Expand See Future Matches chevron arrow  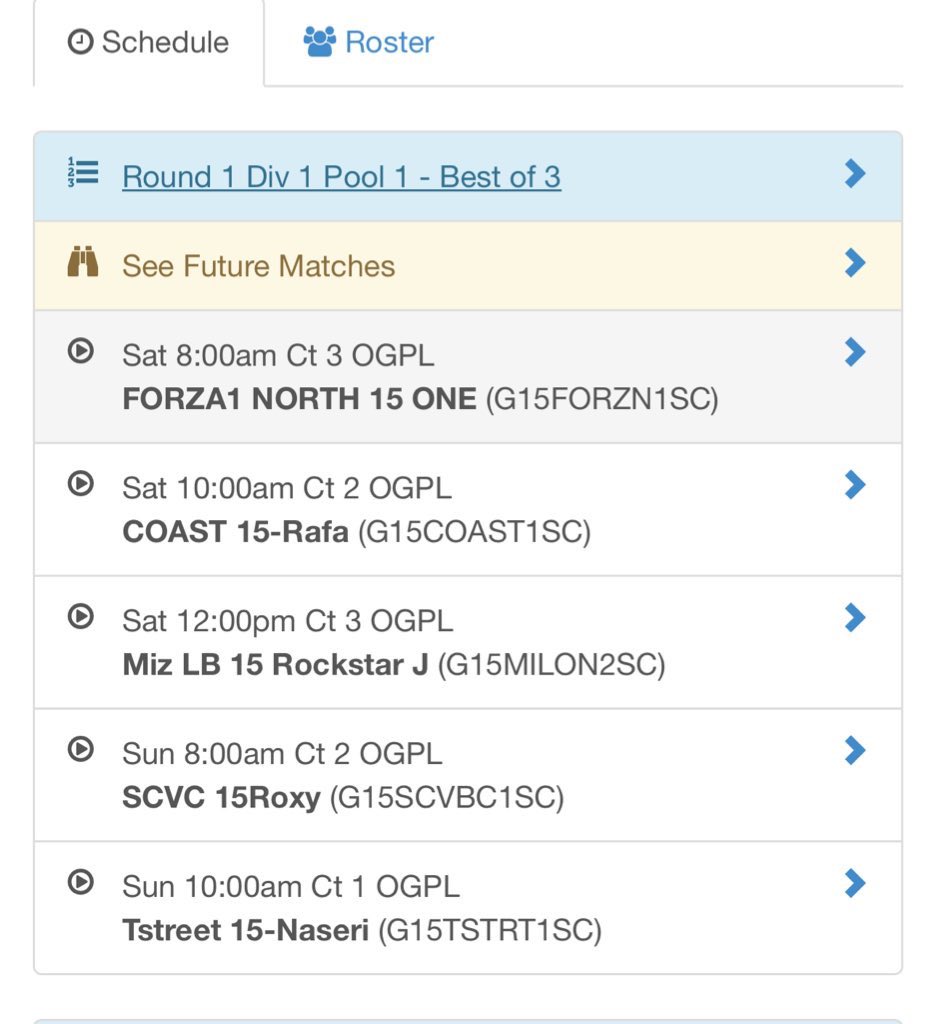[x=854, y=263]
